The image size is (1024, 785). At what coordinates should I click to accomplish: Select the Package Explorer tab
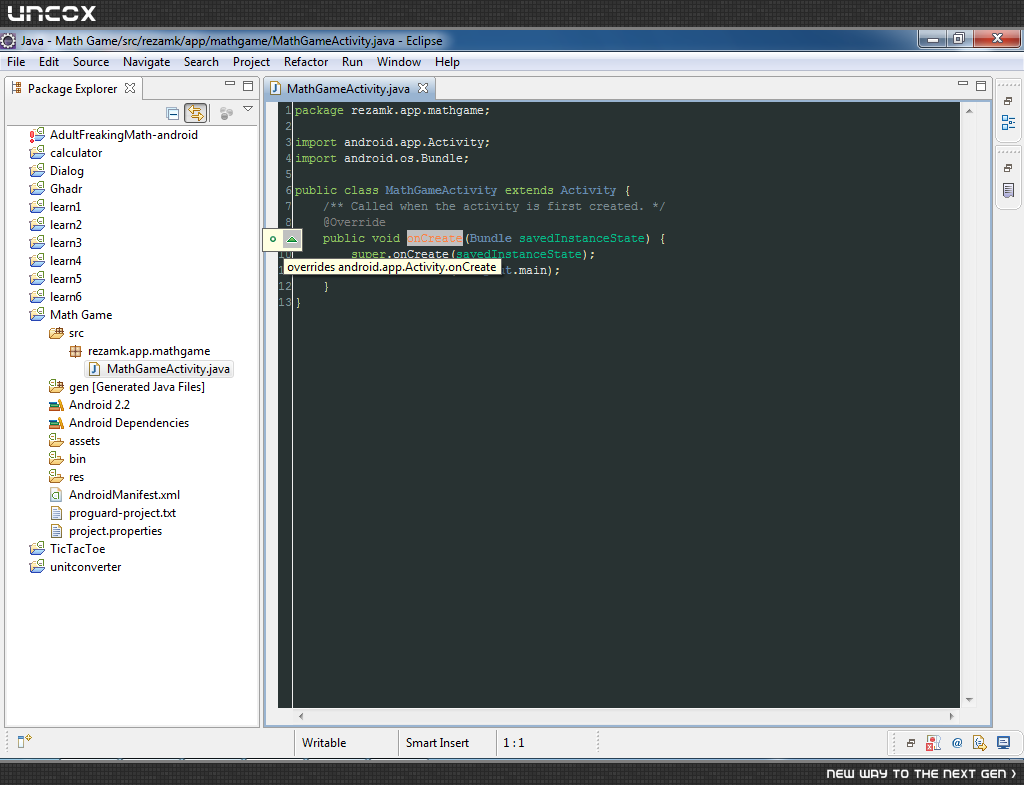pos(72,89)
